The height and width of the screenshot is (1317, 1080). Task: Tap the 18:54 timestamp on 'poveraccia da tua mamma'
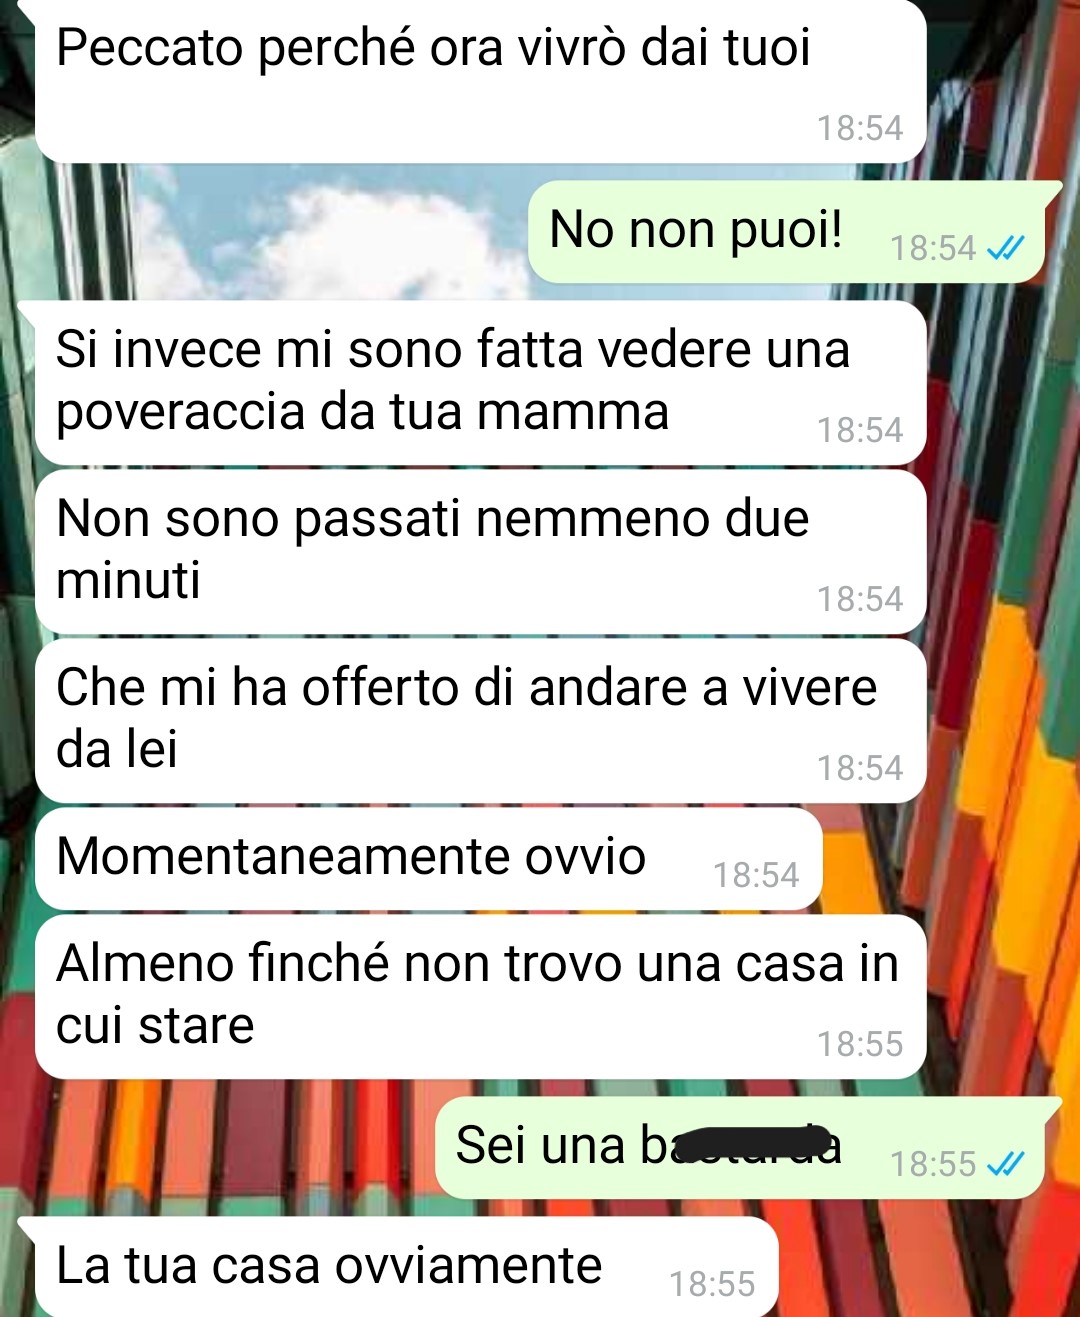860,430
